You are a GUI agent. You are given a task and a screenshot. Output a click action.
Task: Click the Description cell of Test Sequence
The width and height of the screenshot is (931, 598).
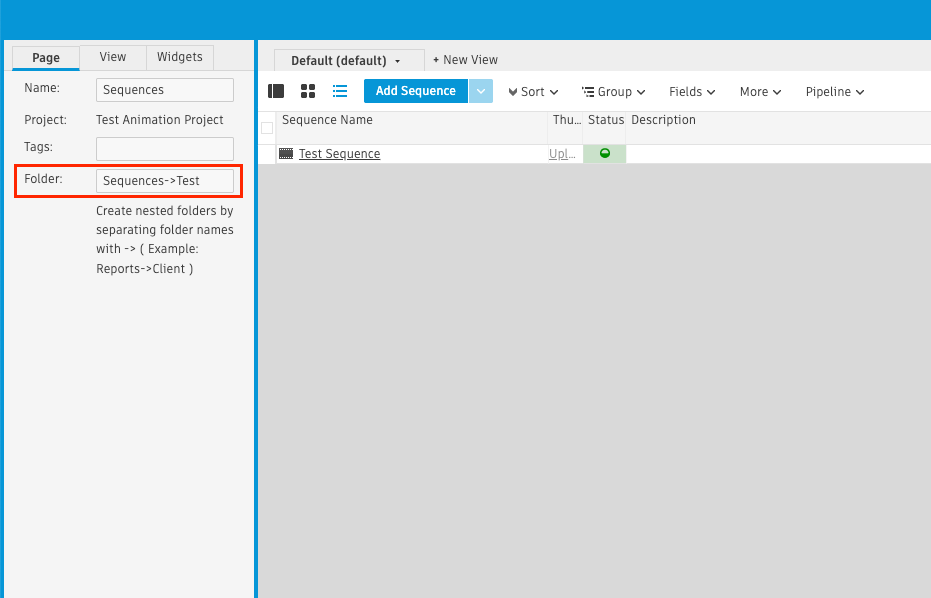tap(778, 154)
